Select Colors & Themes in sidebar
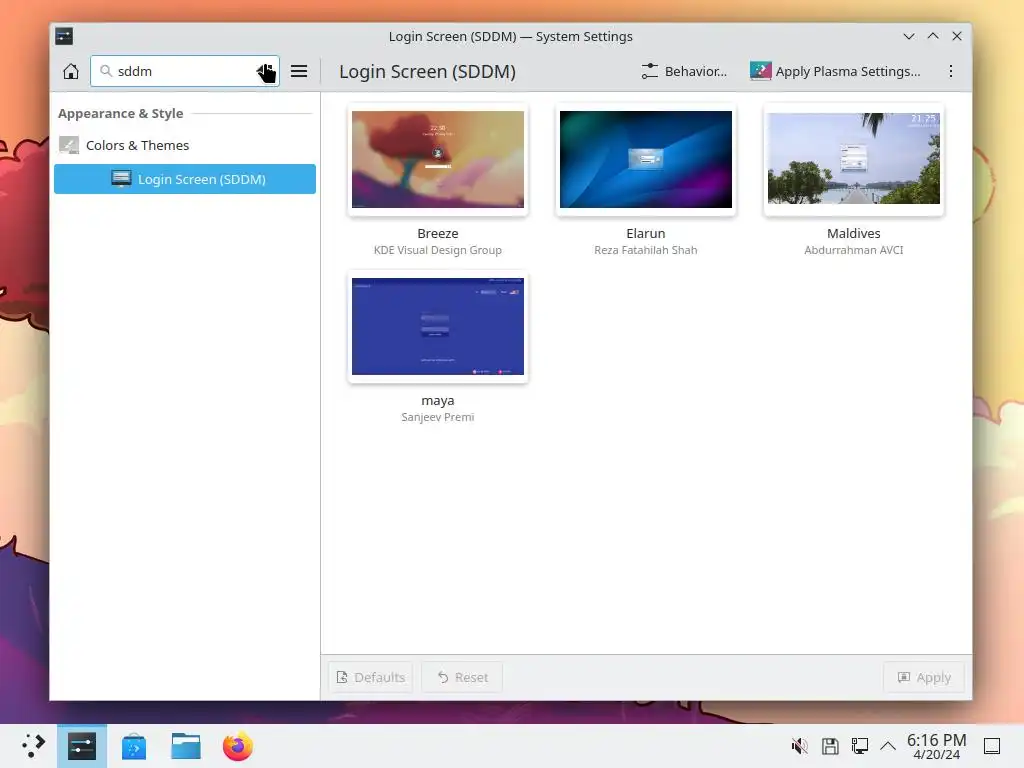 point(185,145)
